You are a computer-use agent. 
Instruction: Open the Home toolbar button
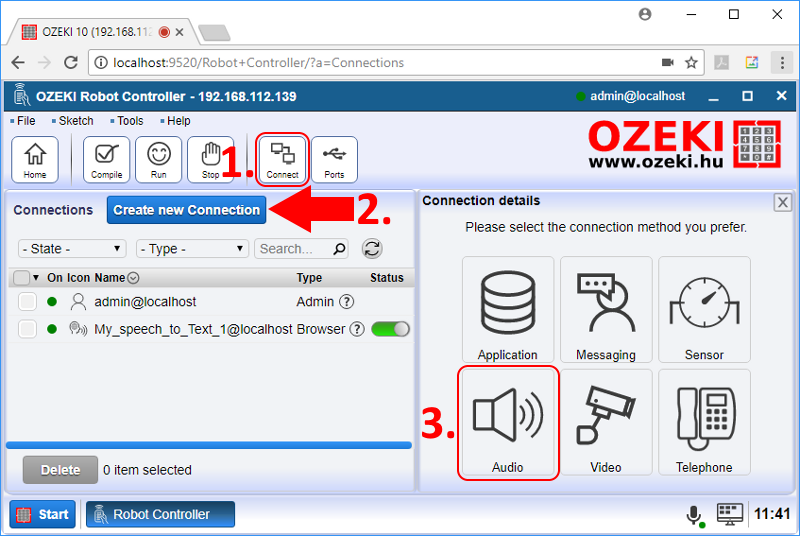click(x=35, y=159)
